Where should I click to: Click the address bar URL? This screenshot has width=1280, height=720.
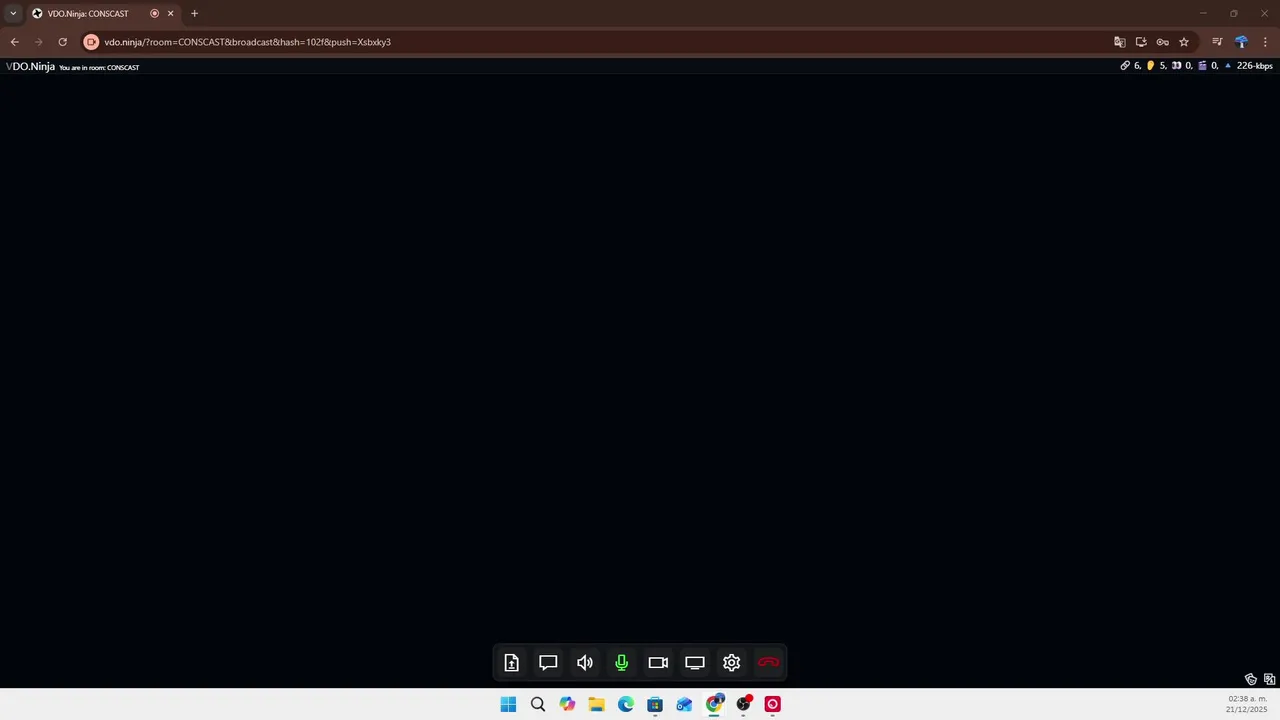pos(247,42)
